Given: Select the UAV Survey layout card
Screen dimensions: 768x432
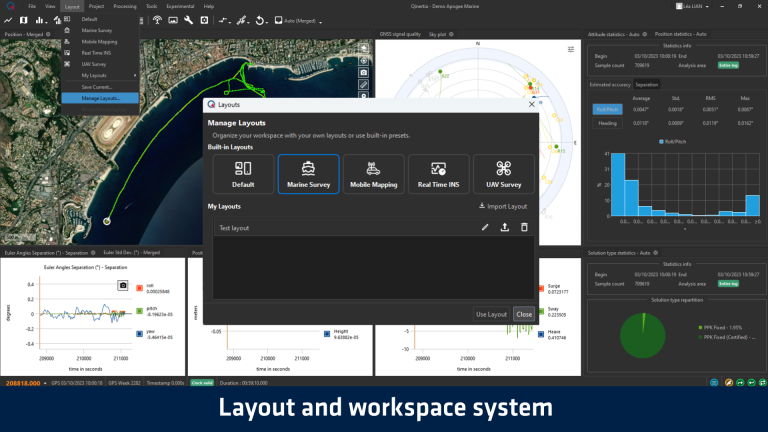Looking at the screenshot, I should [504, 174].
